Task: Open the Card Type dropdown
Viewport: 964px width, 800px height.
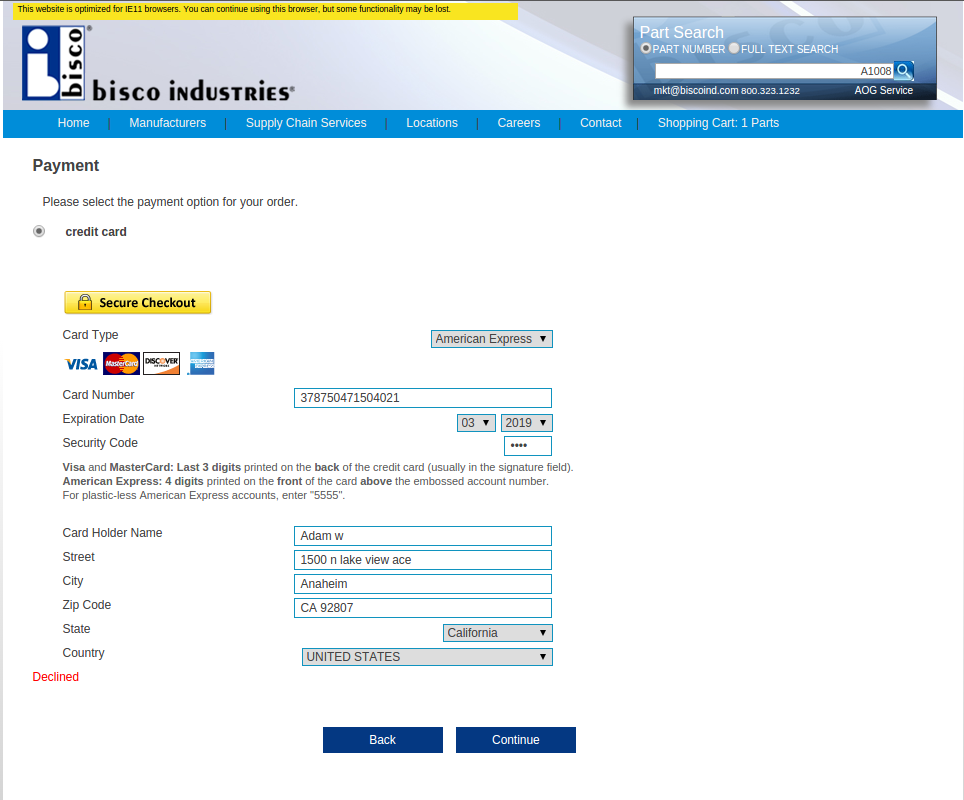Action: [492, 339]
